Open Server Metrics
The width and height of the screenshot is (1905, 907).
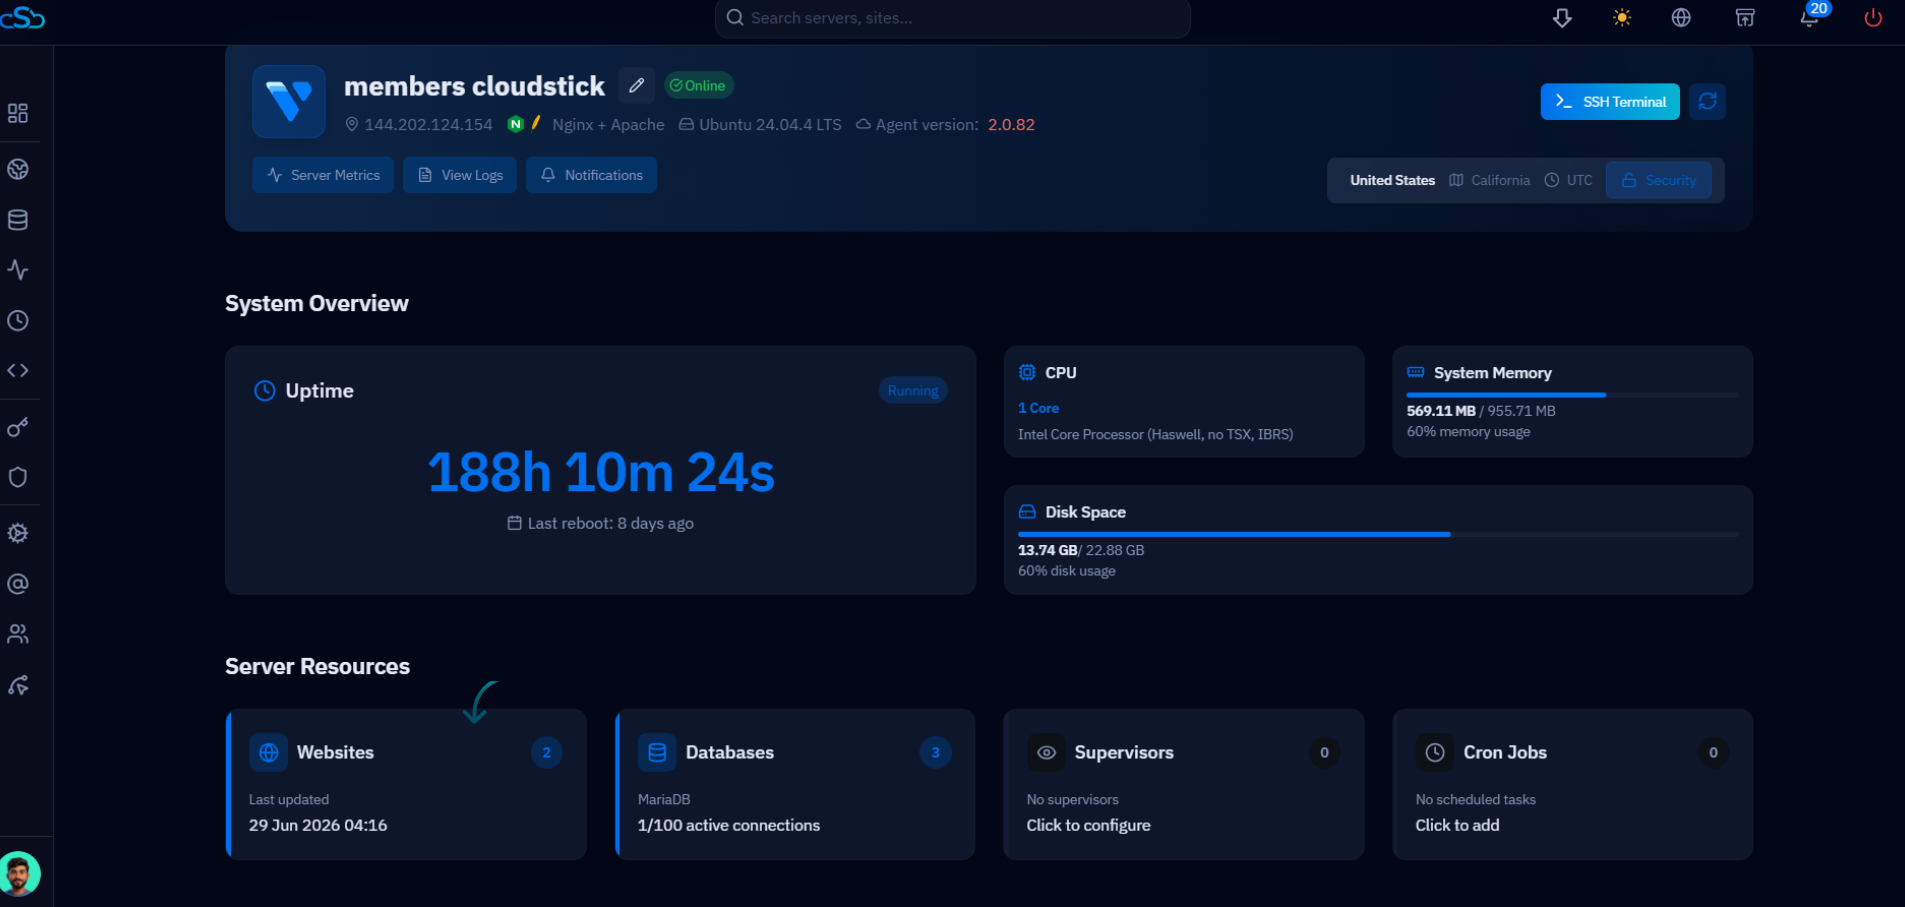click(x=323, y=175)
